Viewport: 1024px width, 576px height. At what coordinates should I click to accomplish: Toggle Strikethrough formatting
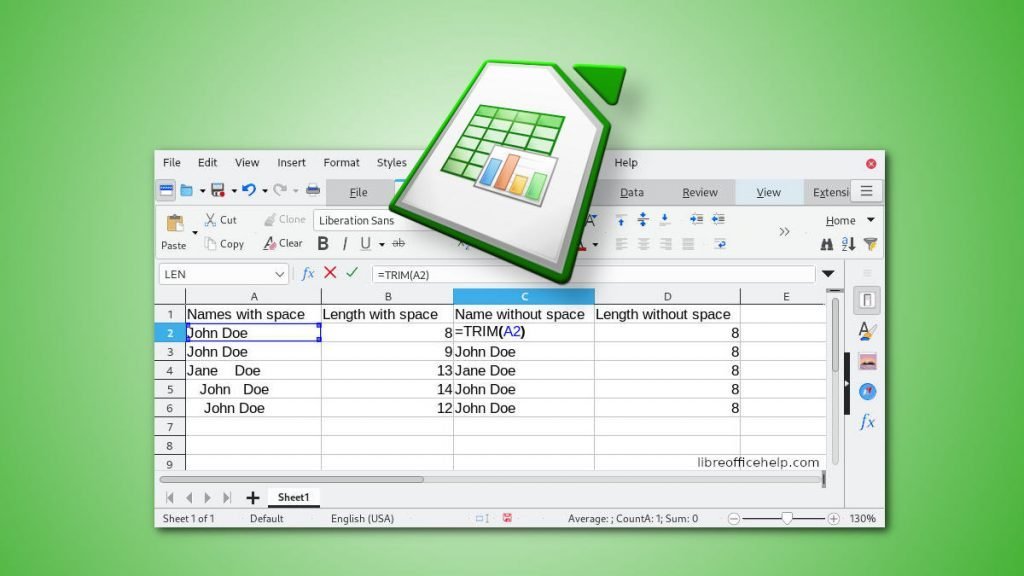click(x=398, y=243)
